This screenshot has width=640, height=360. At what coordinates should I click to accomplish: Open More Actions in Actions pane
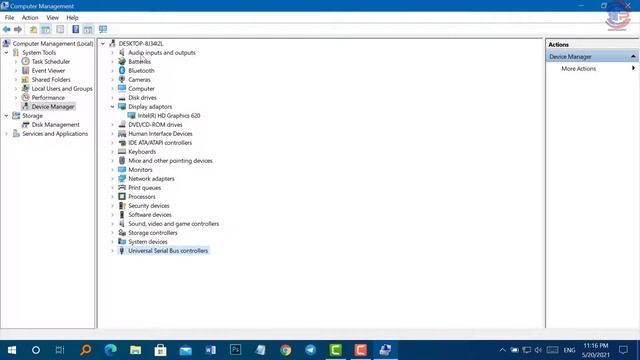[x=578, y=69]
